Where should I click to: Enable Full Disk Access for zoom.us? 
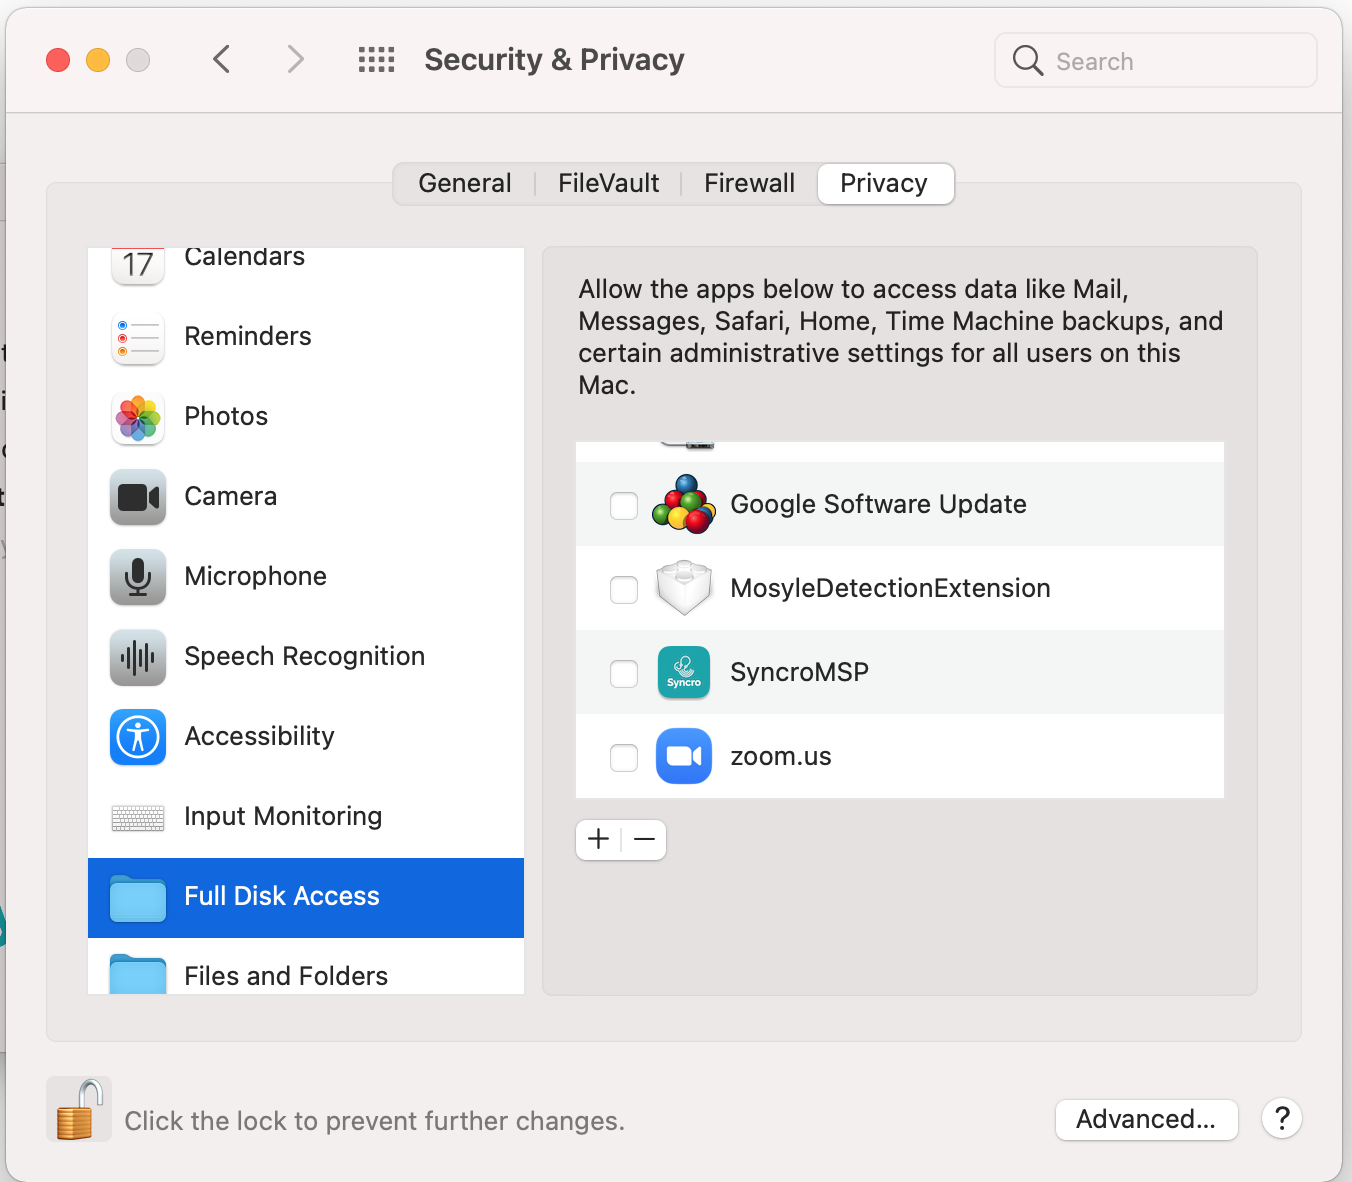624,758
